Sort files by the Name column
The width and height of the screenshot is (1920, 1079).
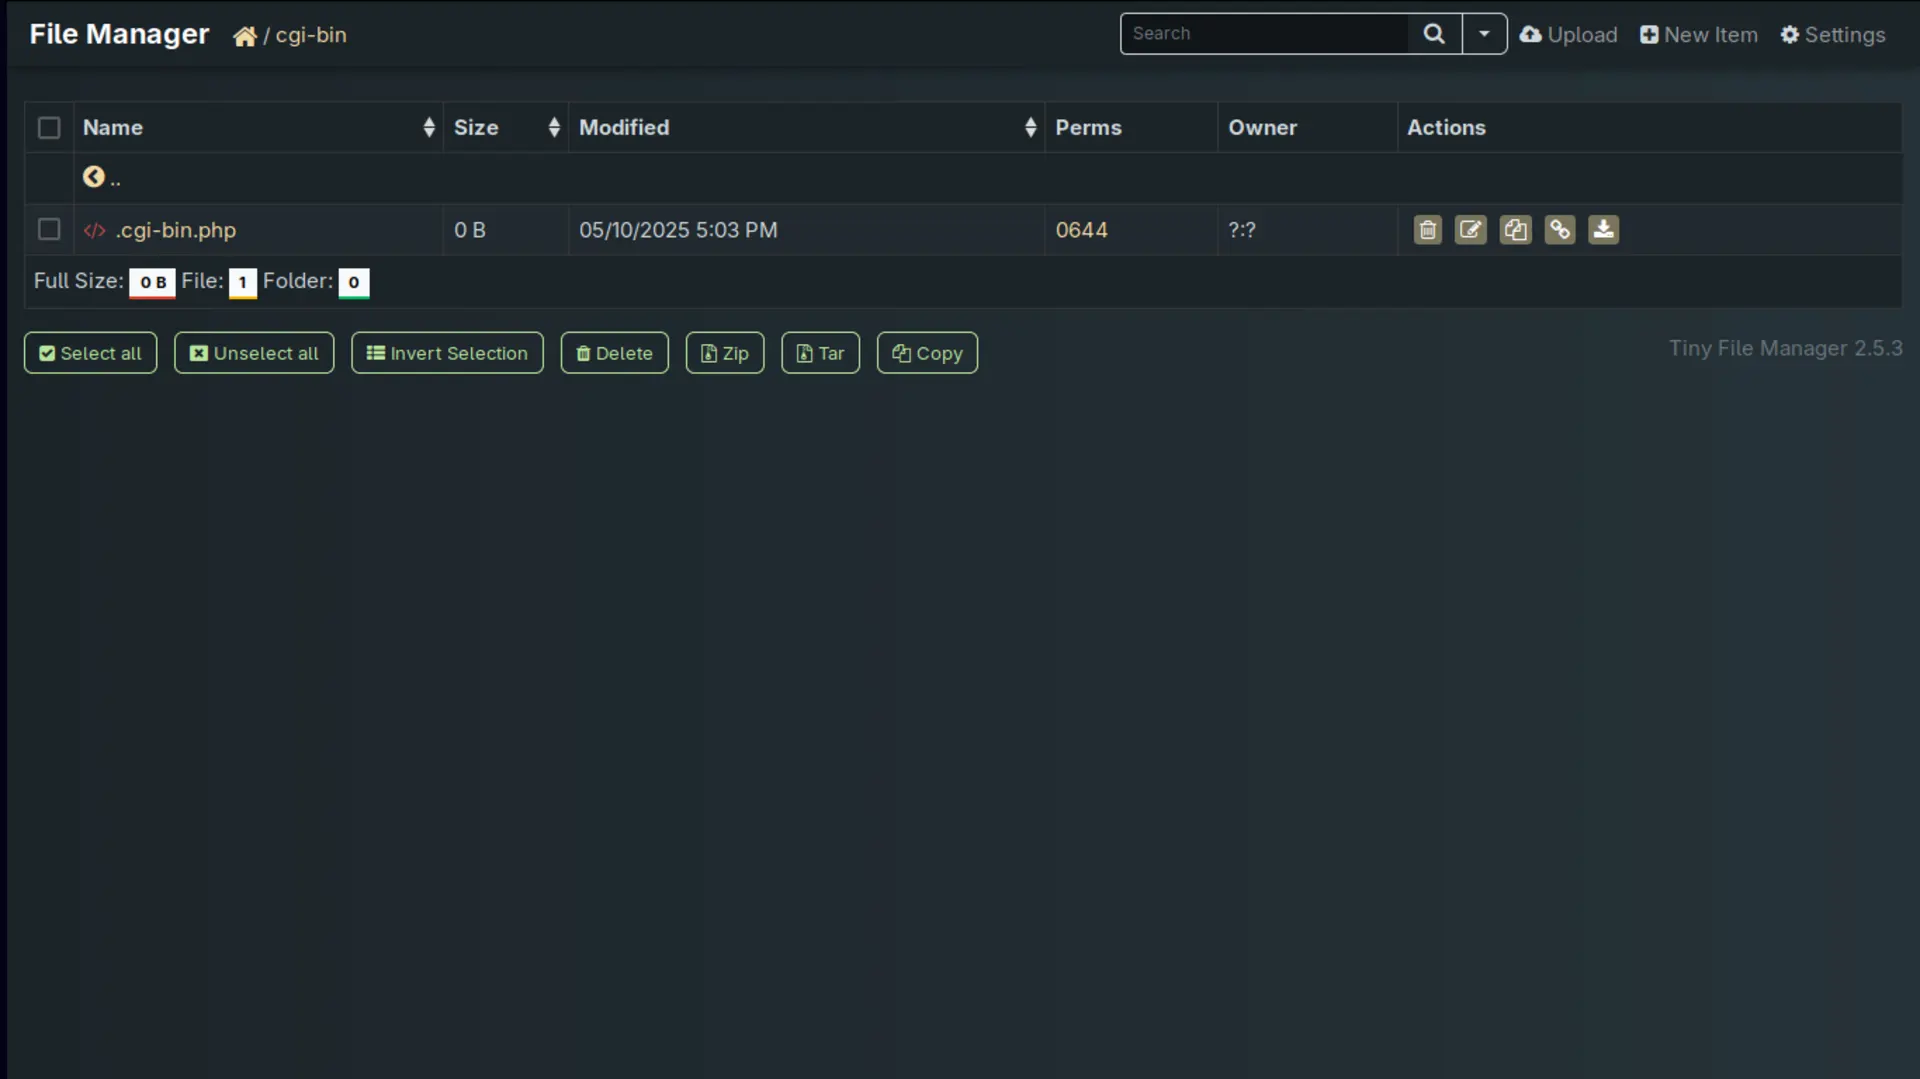click(x=259, y=128)
